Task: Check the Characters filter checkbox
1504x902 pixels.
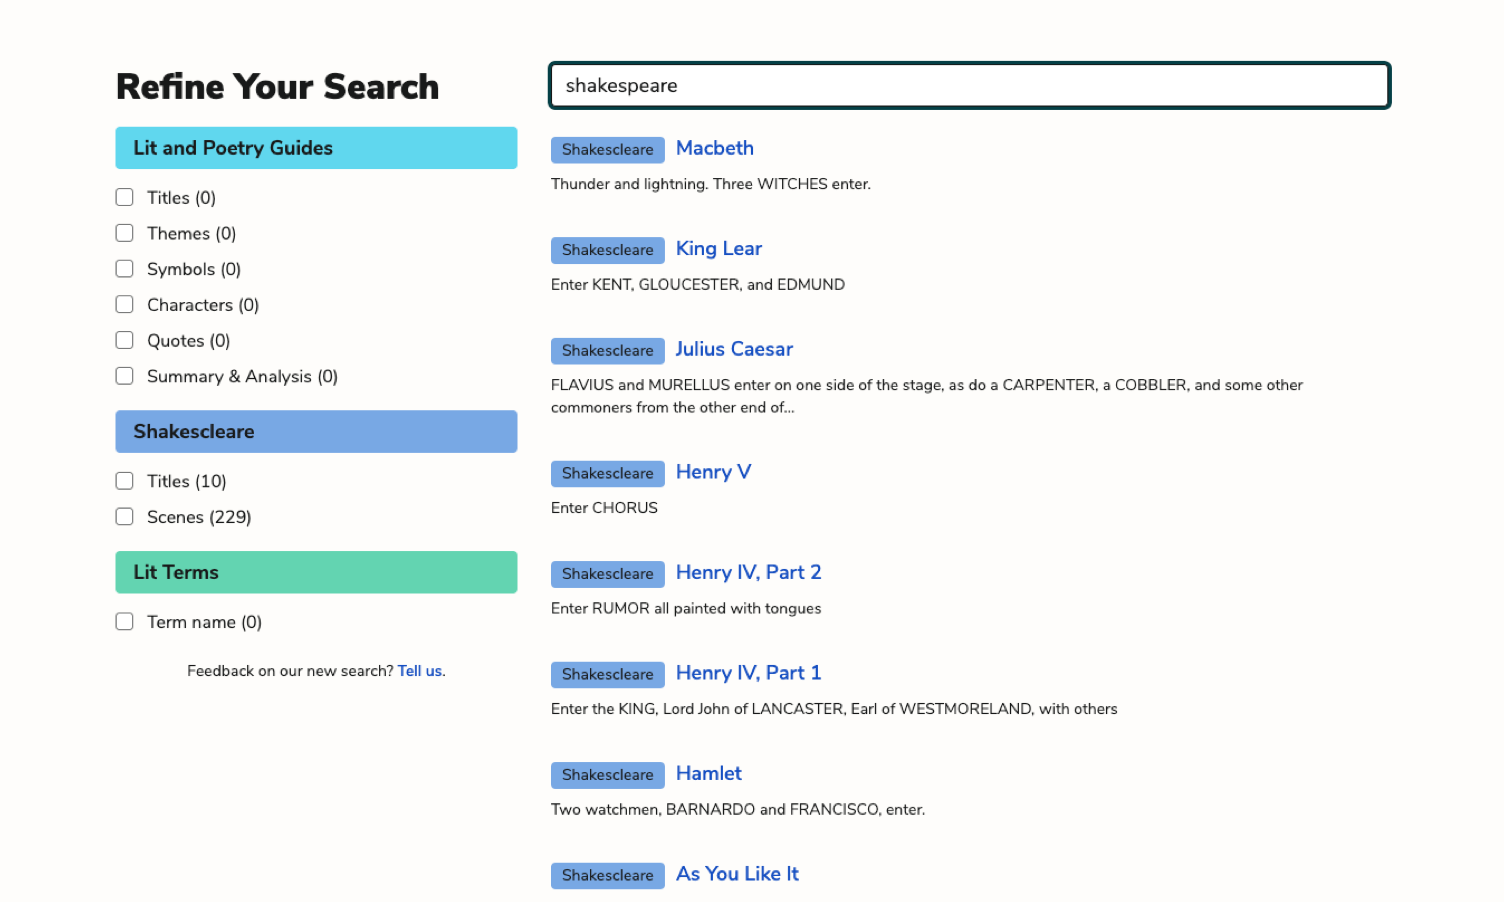Action: 124,304
